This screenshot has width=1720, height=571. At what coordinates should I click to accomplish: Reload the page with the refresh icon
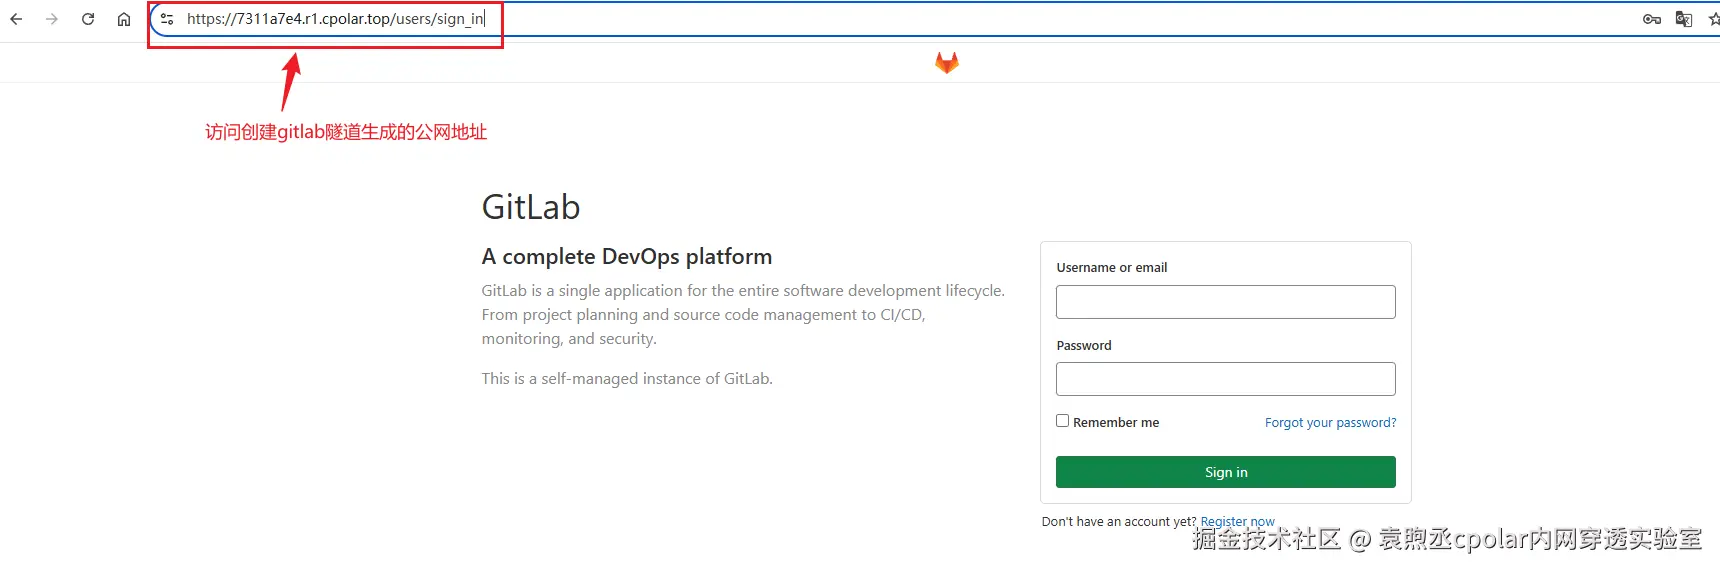coord(88,19)
